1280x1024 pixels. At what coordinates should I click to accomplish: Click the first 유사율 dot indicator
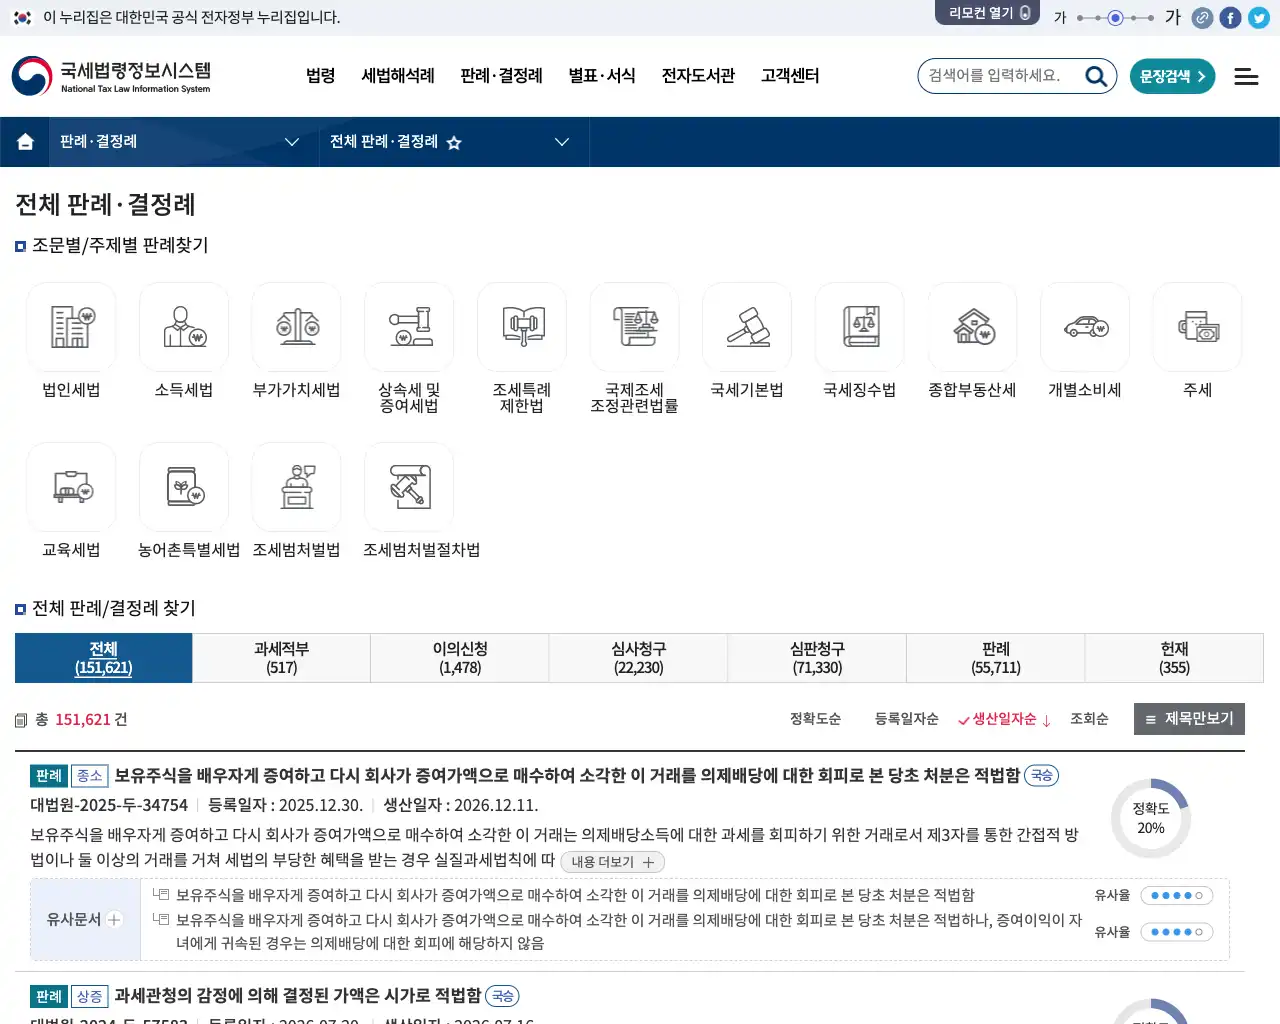pos(1176,895)
